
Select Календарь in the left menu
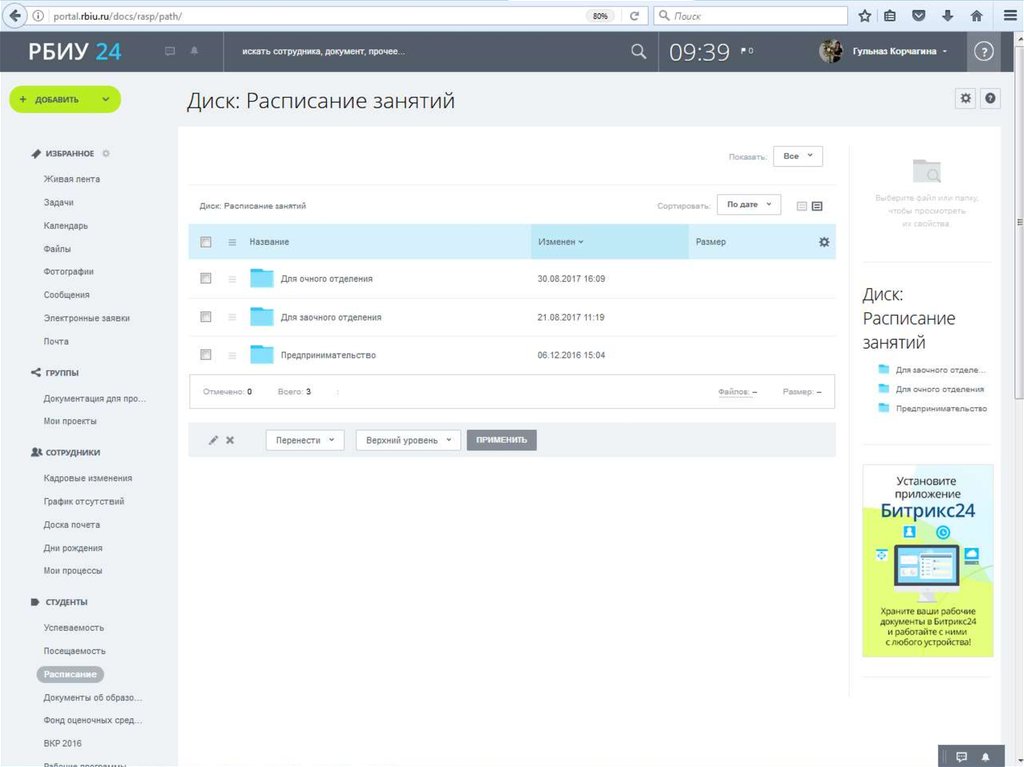(x=66, y=226)
